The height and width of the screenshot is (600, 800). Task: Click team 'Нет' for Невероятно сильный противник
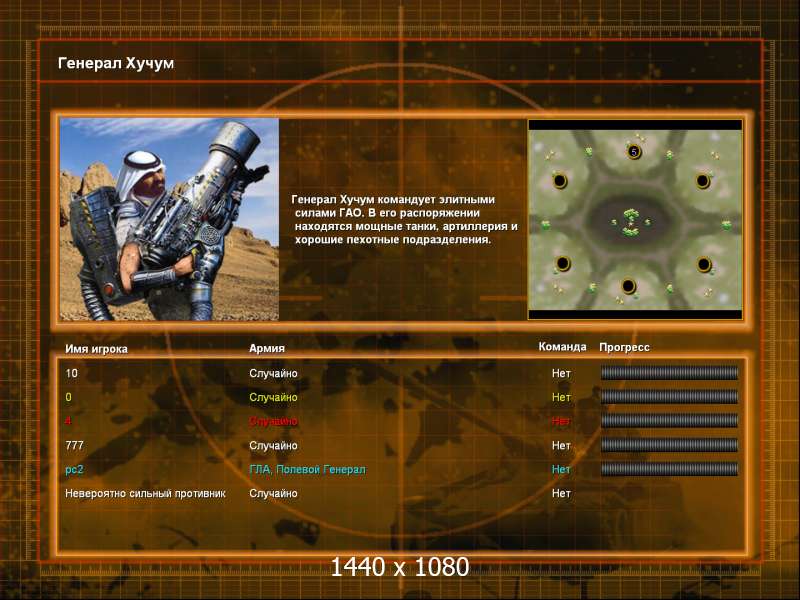(x=561, y=493)
